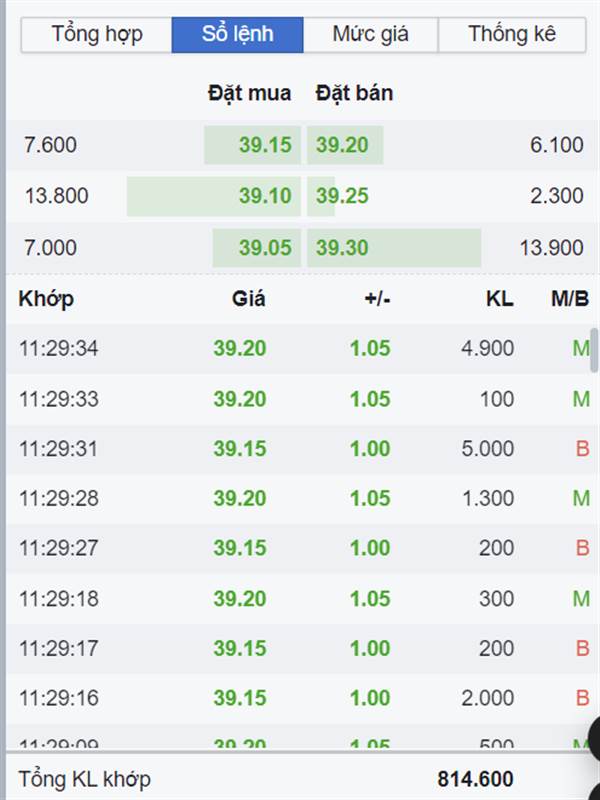Select the 39.10 bid price
This screenshot has width=600, height=800.
(x=265, y=196)
